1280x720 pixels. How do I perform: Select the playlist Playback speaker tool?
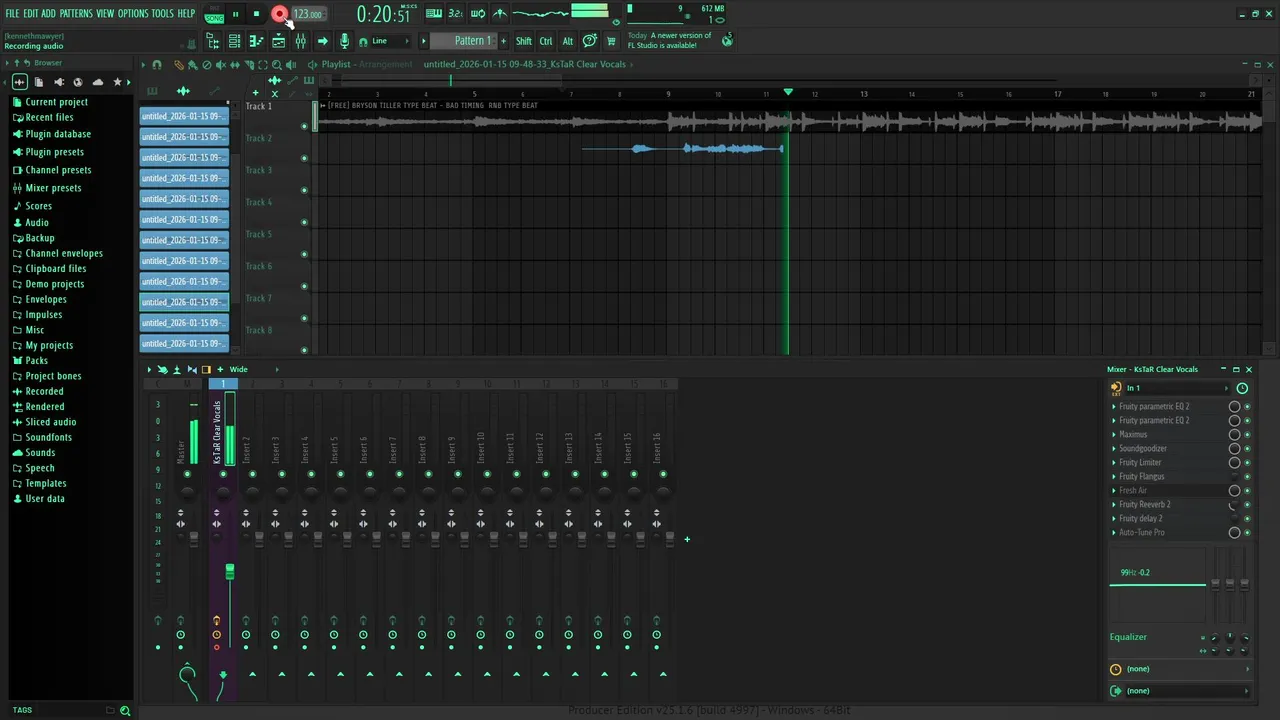291,65
